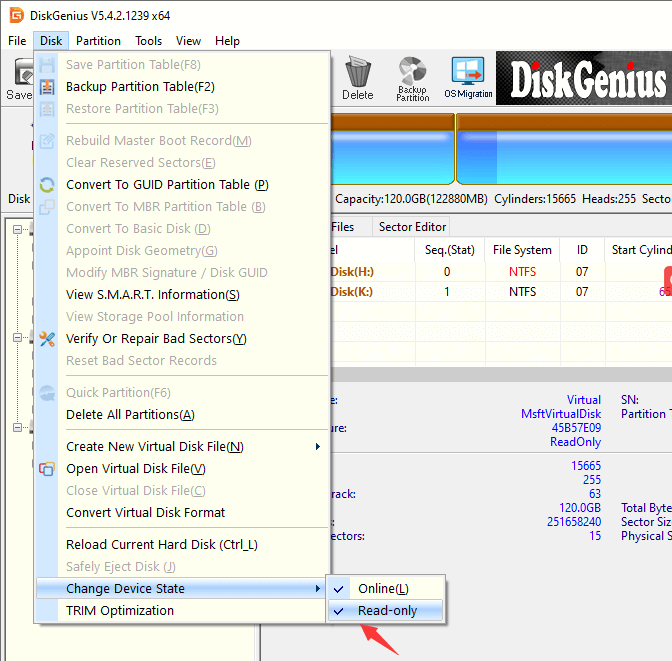Image resolution: width=672 pixels, height=661 pixels.
Task: Open the OS Migration tool
Action: (468, 78)
